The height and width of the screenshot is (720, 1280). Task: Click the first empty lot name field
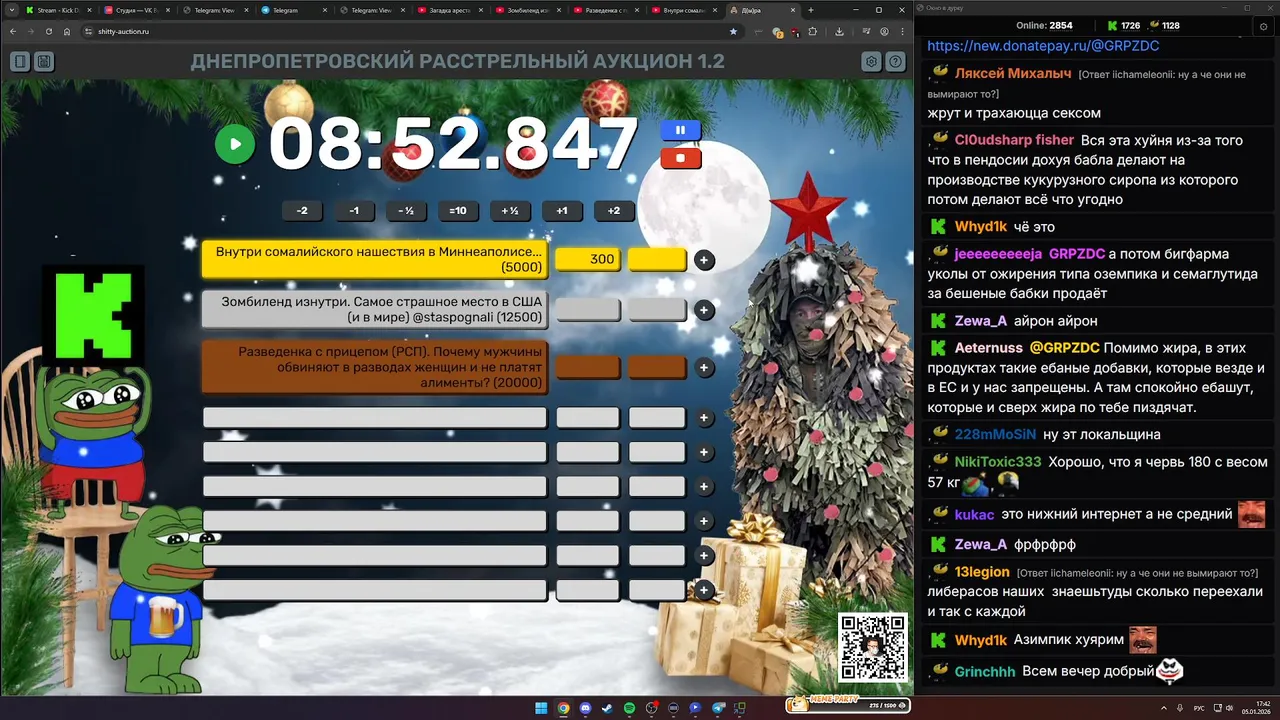click(x=375, y=418)
